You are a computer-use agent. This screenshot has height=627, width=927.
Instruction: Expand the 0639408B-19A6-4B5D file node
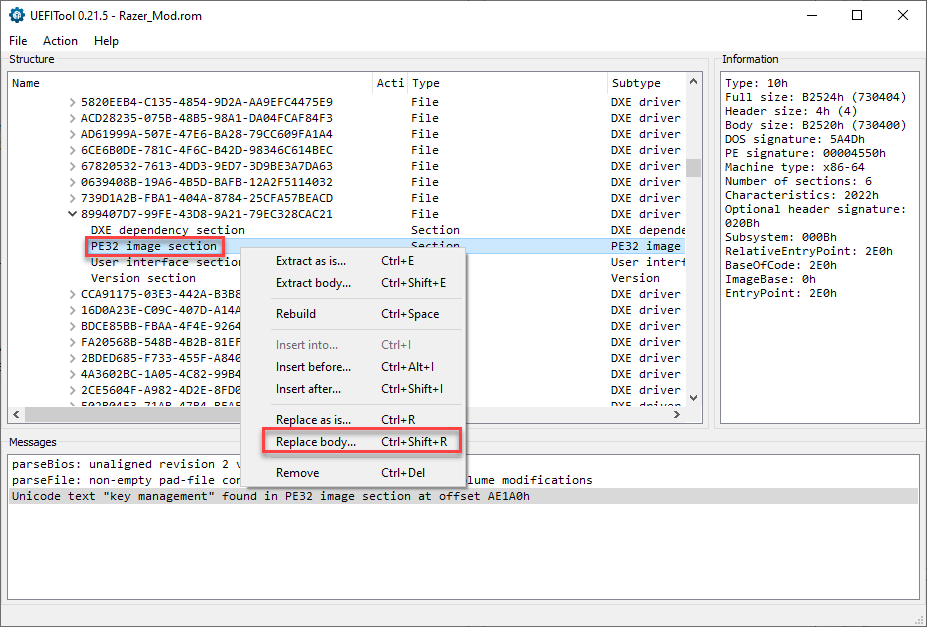click(x=72, y=182)
